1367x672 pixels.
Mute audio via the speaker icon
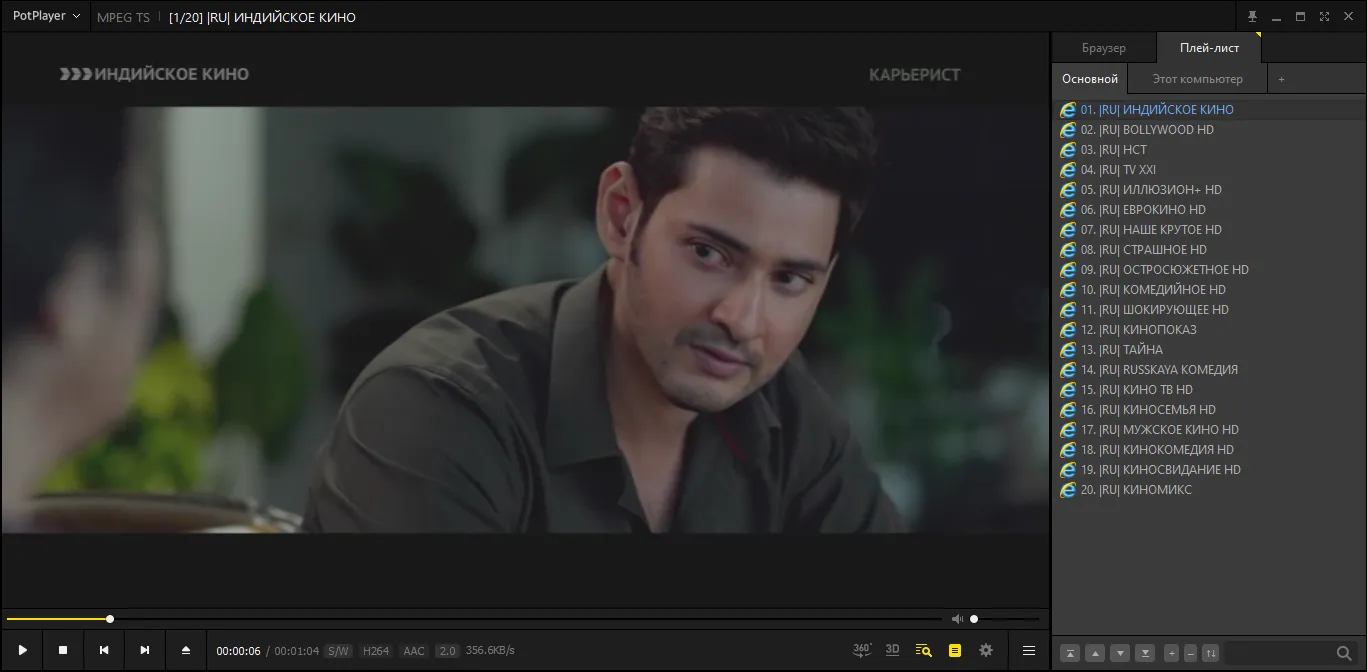(957, 619)
